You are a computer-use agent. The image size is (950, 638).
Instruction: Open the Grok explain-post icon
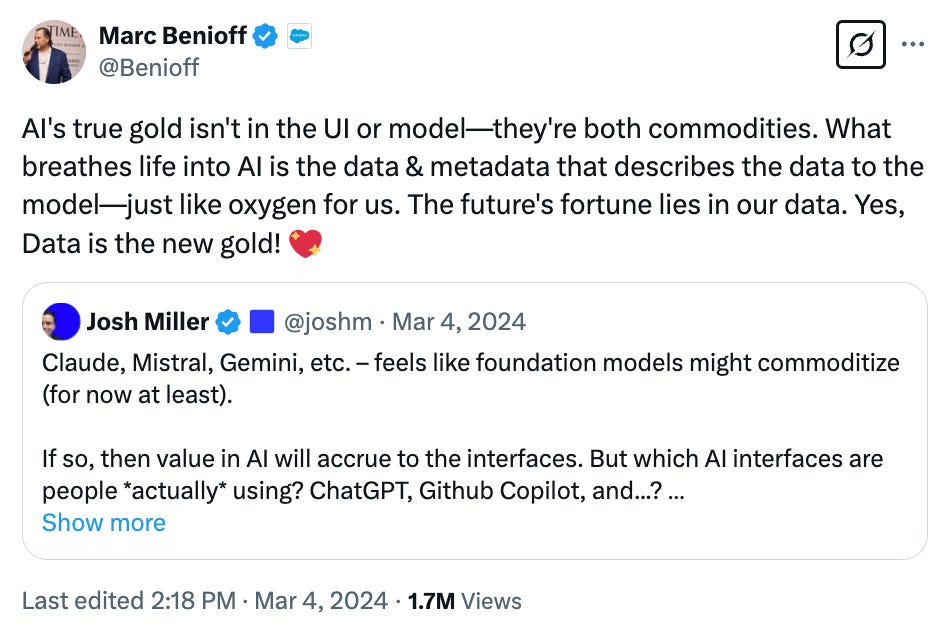coord(860,45)
